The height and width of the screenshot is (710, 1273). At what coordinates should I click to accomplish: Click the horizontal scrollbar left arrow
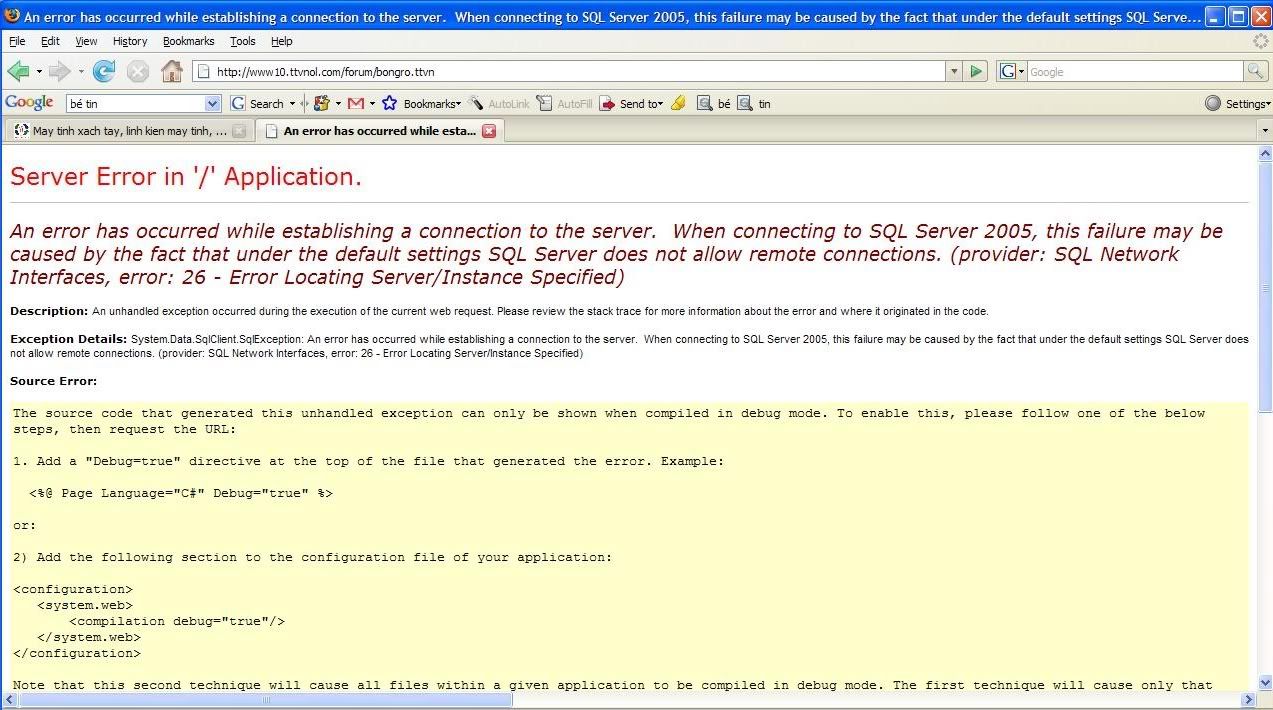coord(9,699)
